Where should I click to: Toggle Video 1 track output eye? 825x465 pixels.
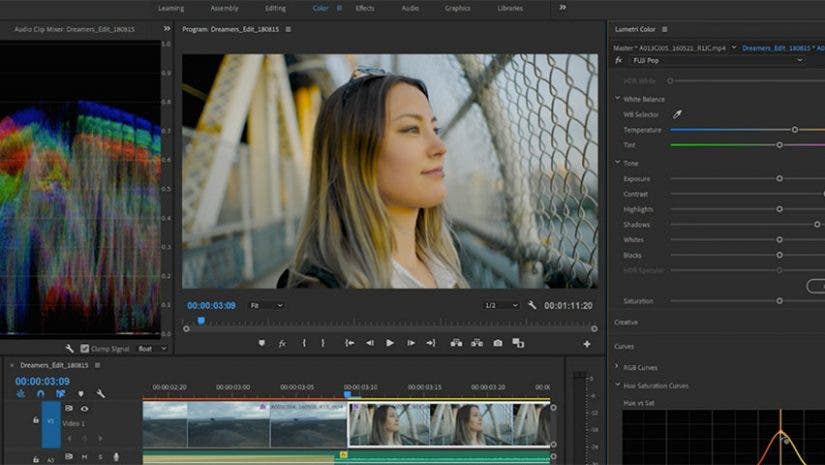(84, 408)
